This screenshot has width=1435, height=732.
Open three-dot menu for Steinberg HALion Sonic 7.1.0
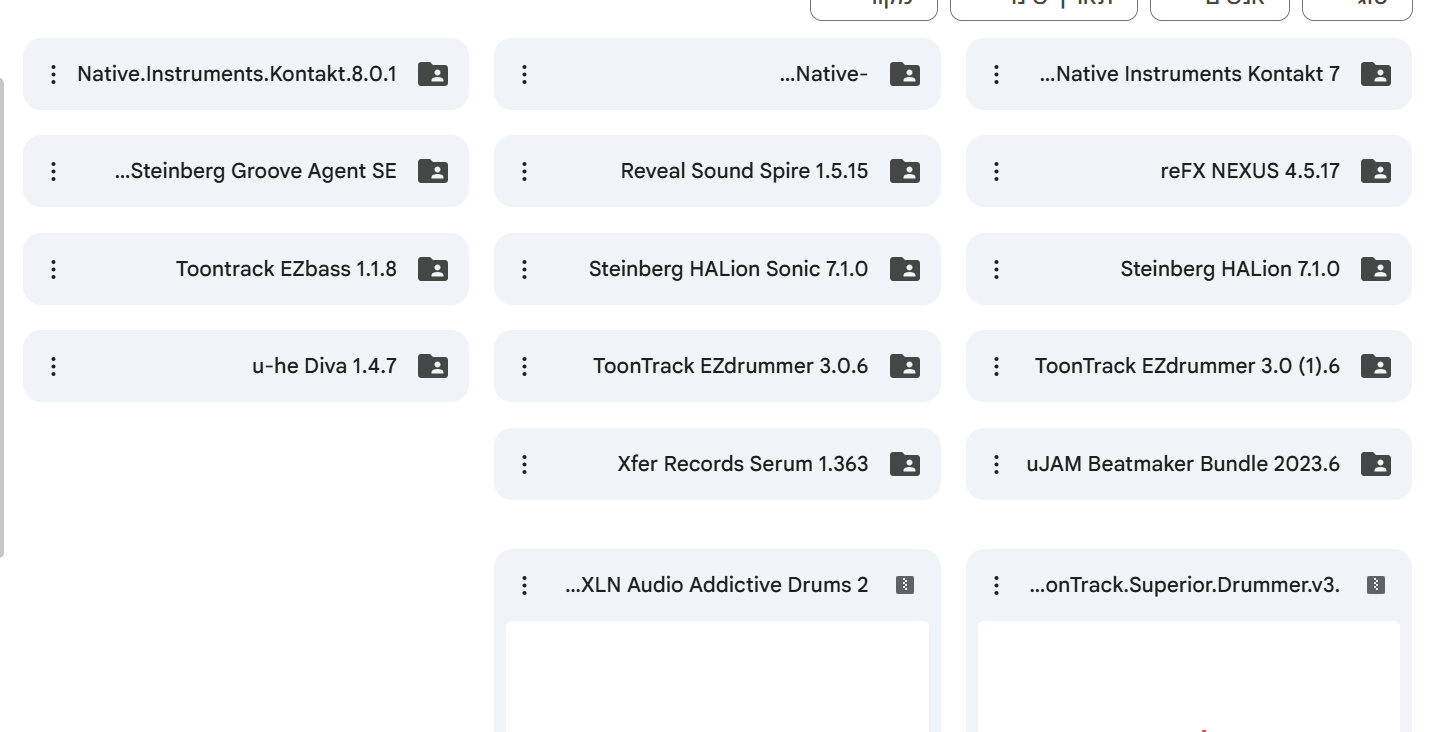(525, 269)
